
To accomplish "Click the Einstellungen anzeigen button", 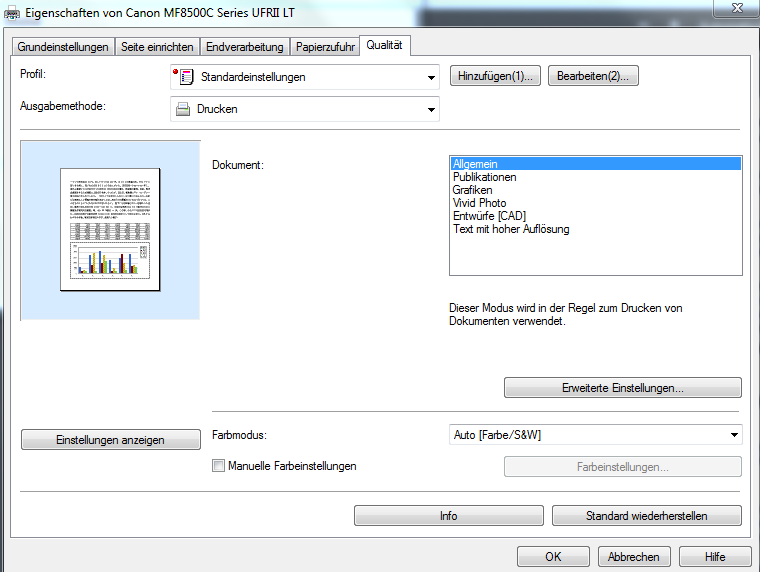I will click(x=111, y=440).
